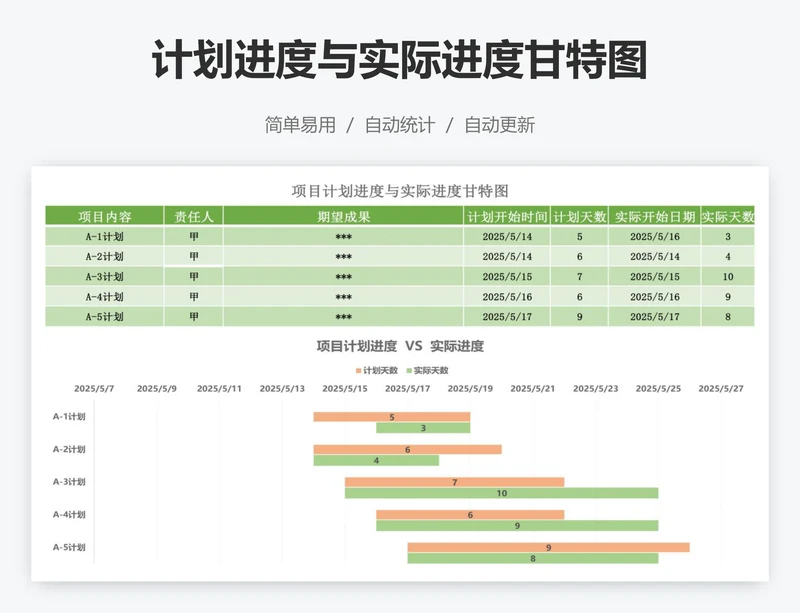Screen dimensions: 800x613
Task: Click the A-5计划 chart axis label
Action: point(69,547)
